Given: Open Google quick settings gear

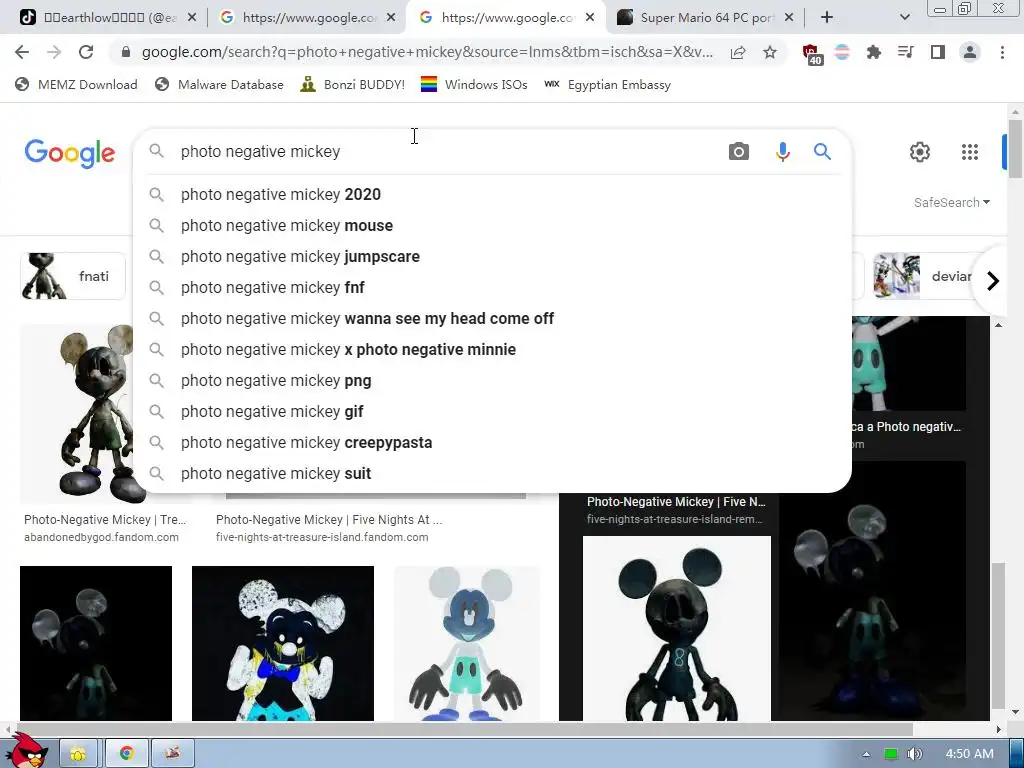Looking at the screenshot, I should (920, 152).
